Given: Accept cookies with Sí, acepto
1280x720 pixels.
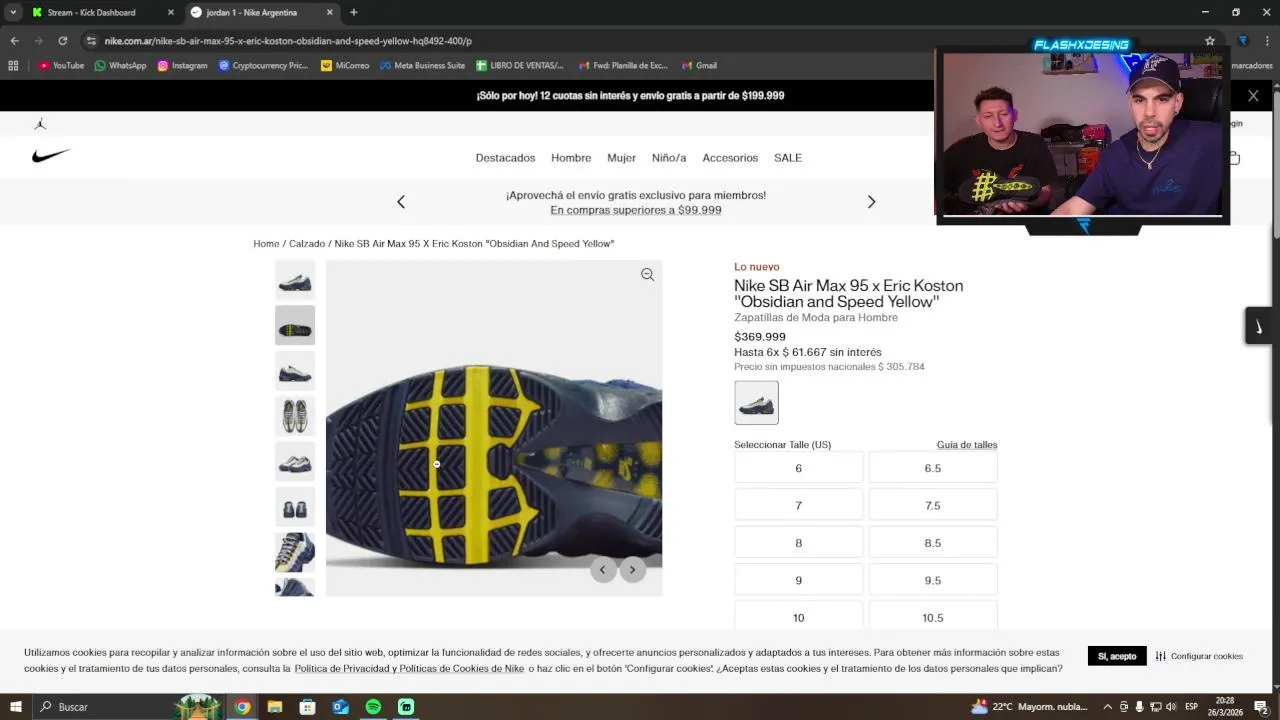Looking at the screenshot, I should coord(1117,656).
